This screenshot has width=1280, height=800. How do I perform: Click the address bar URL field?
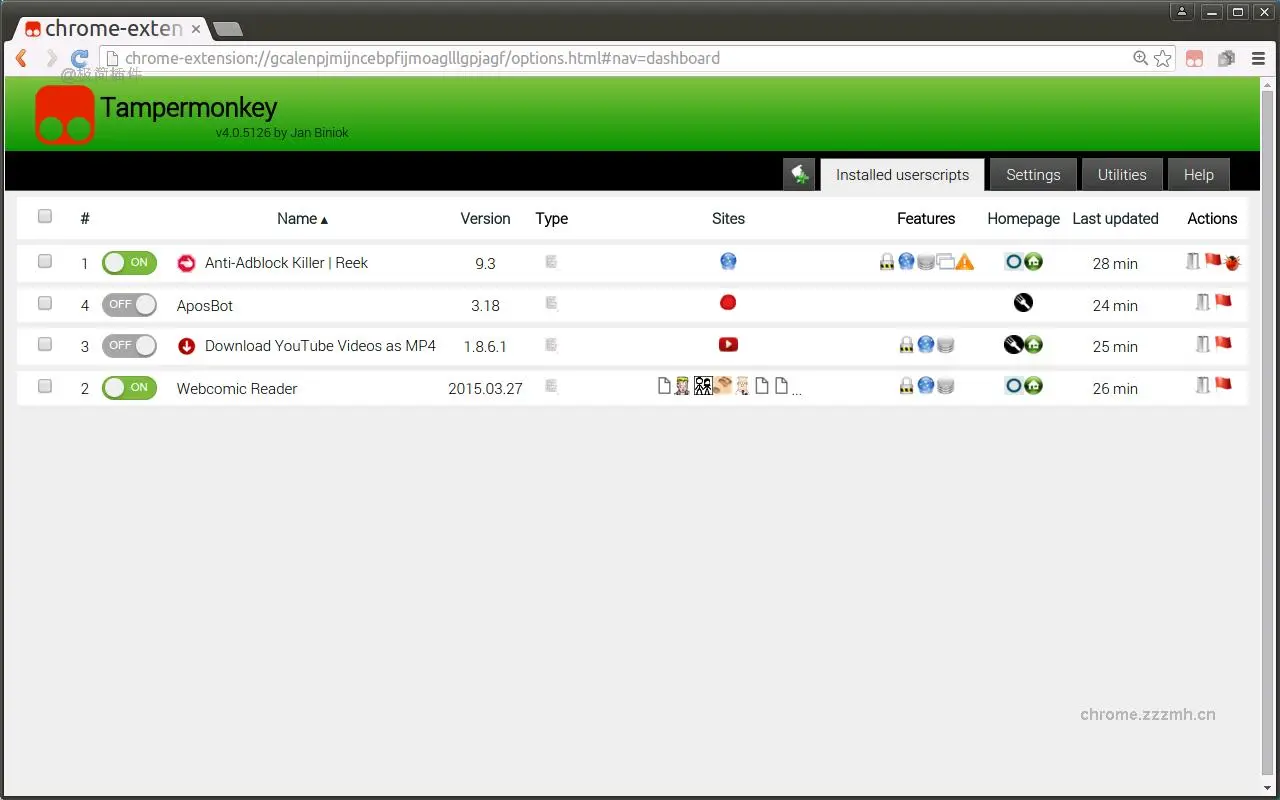pyautogui.click(x=600, y=59)
